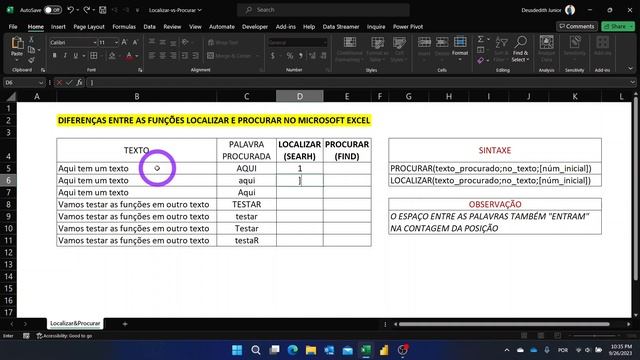Toggle Italic formatting
640x360 pixels.
pyautogui.click(x=65, y=56)
